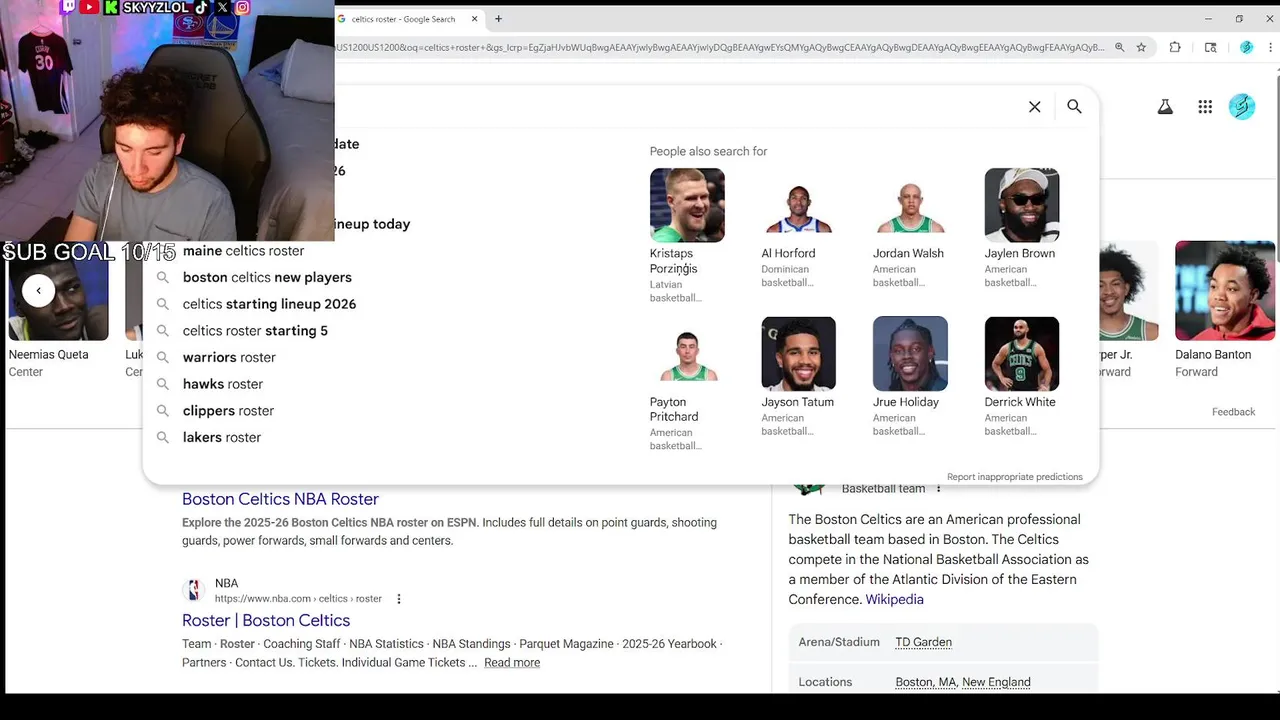Open Jrue Holiday photo card

pos(910,354)
